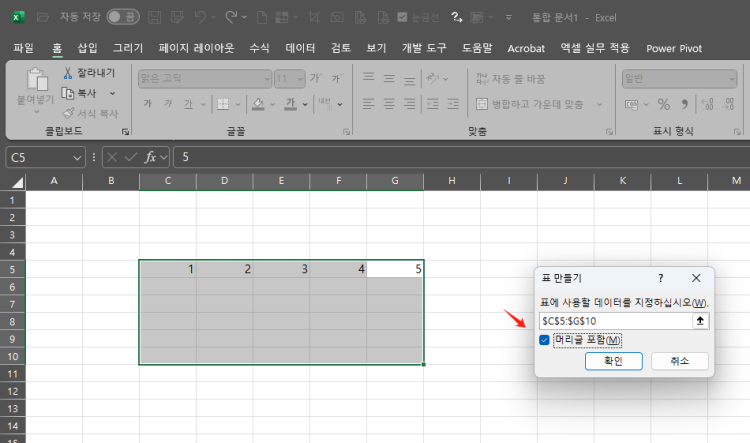Viewport: 750px width, 443px height.
Task: Click the Undo arrow icon
Action: coord(200,18)
